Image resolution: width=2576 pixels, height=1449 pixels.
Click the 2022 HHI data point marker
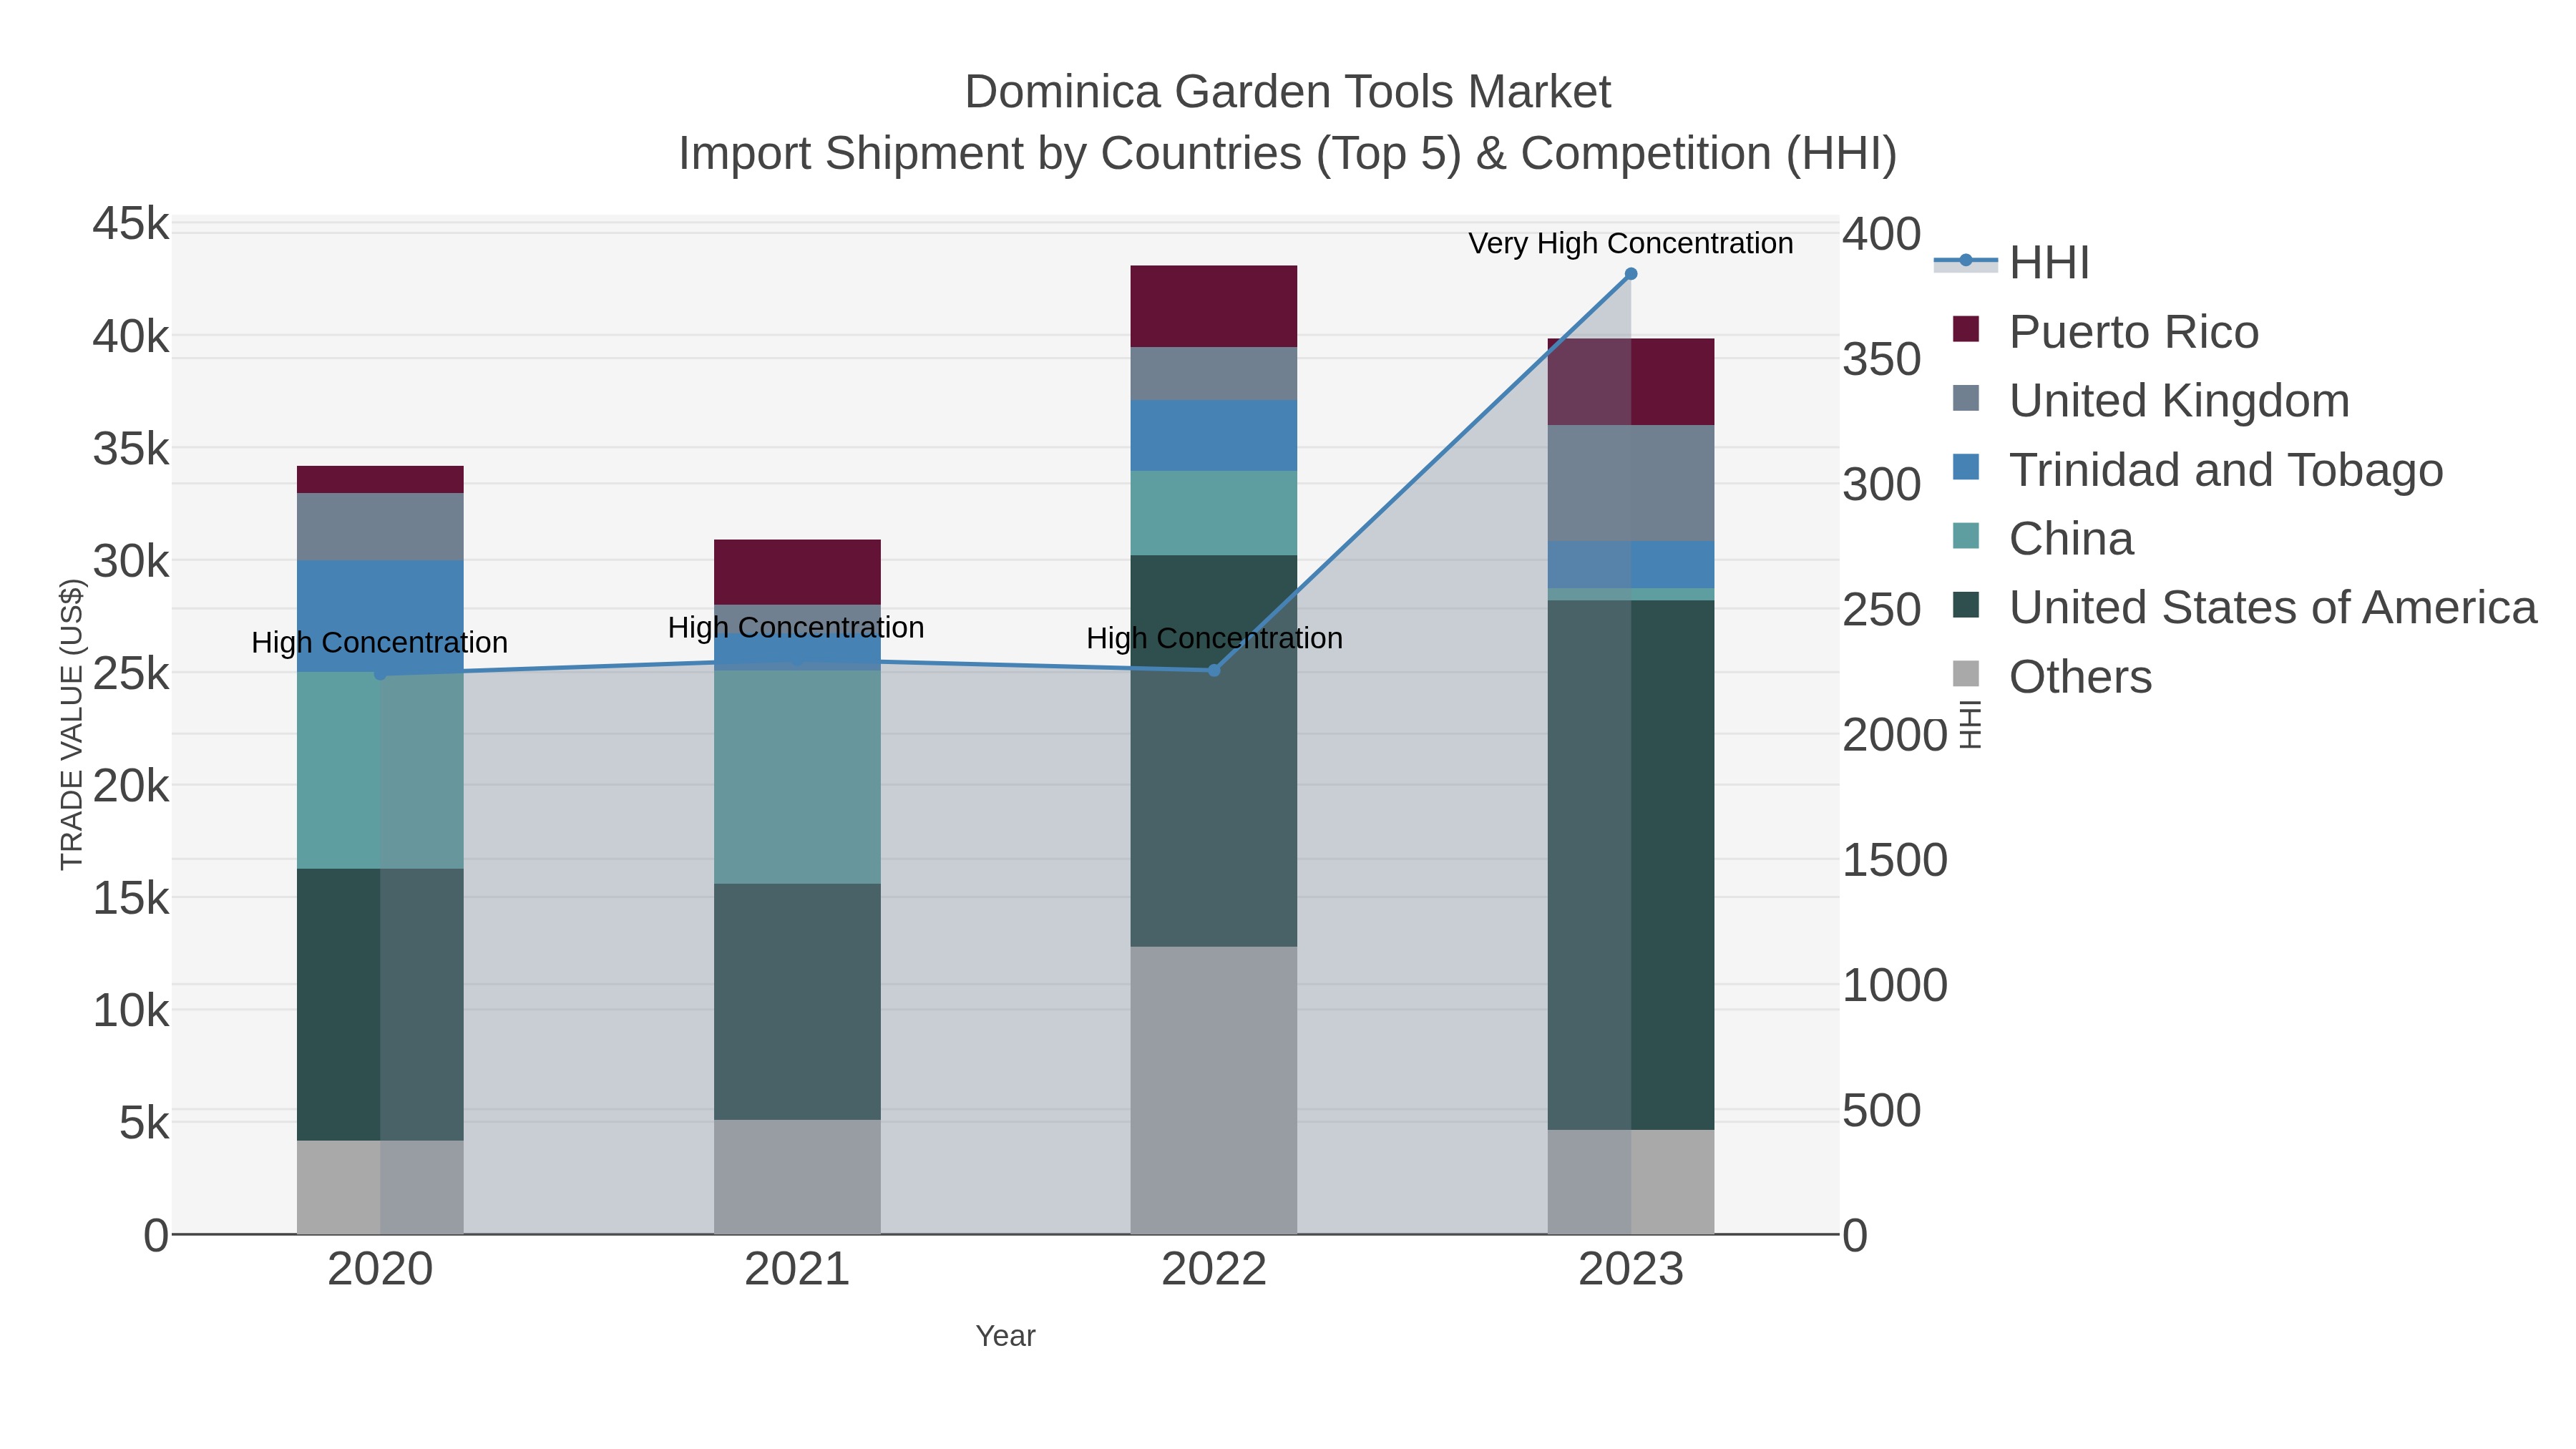tap(1214, 670)
